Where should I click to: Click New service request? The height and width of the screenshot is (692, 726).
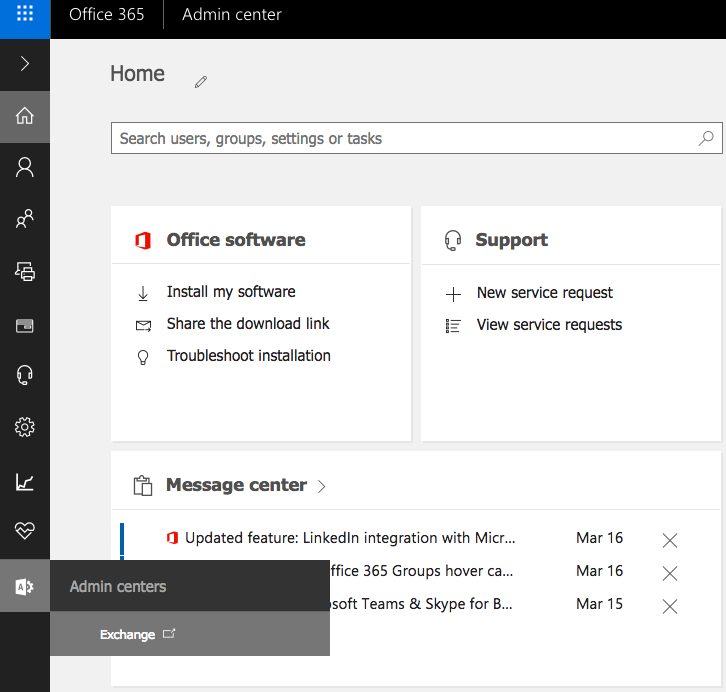(x=544, y=293)
